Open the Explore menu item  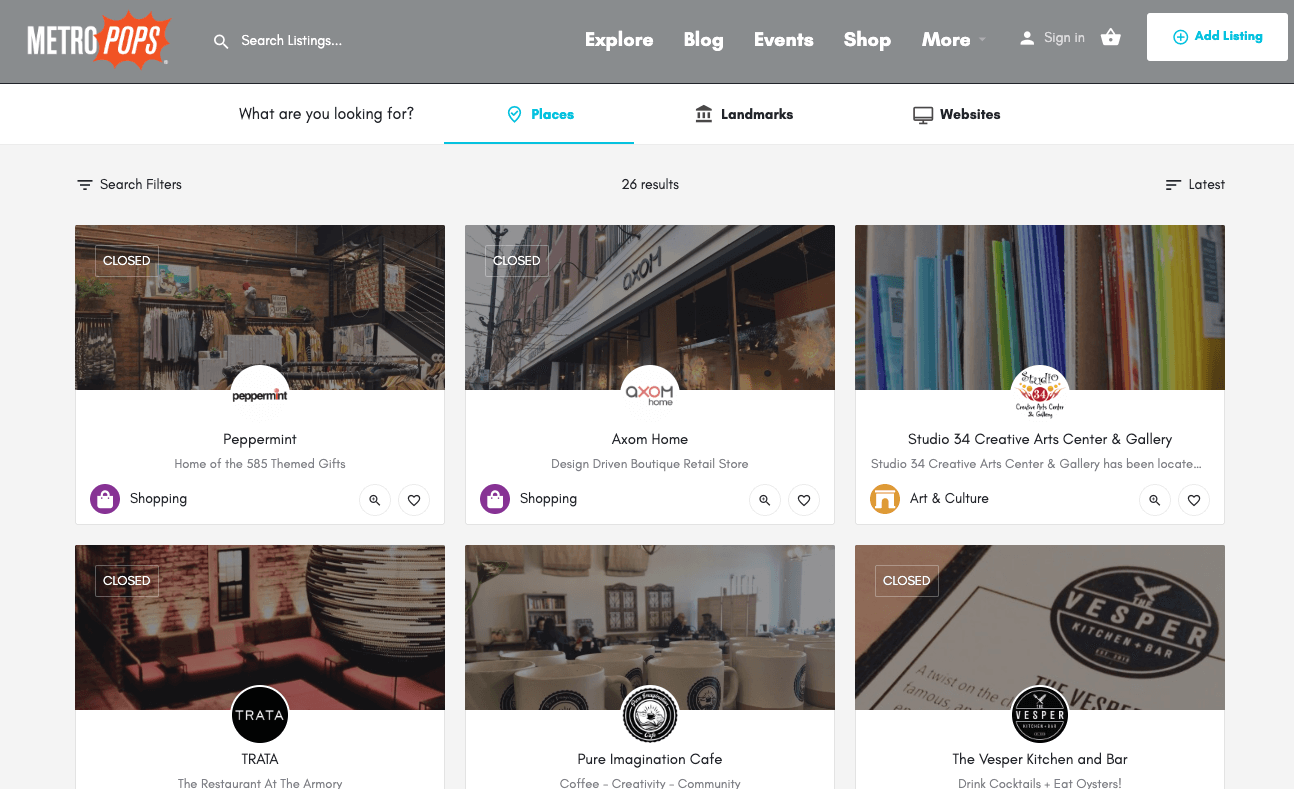pyautogui.click(x=619, y=40)
